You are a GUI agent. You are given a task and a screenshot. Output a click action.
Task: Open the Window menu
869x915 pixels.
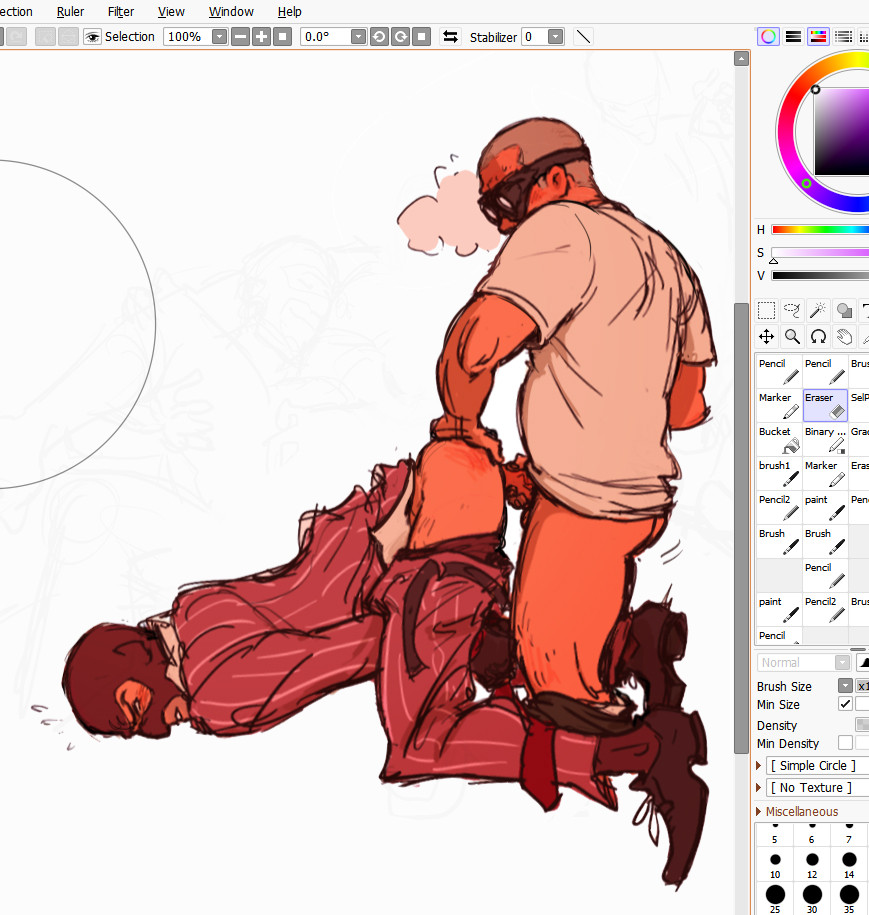[230, 12]
